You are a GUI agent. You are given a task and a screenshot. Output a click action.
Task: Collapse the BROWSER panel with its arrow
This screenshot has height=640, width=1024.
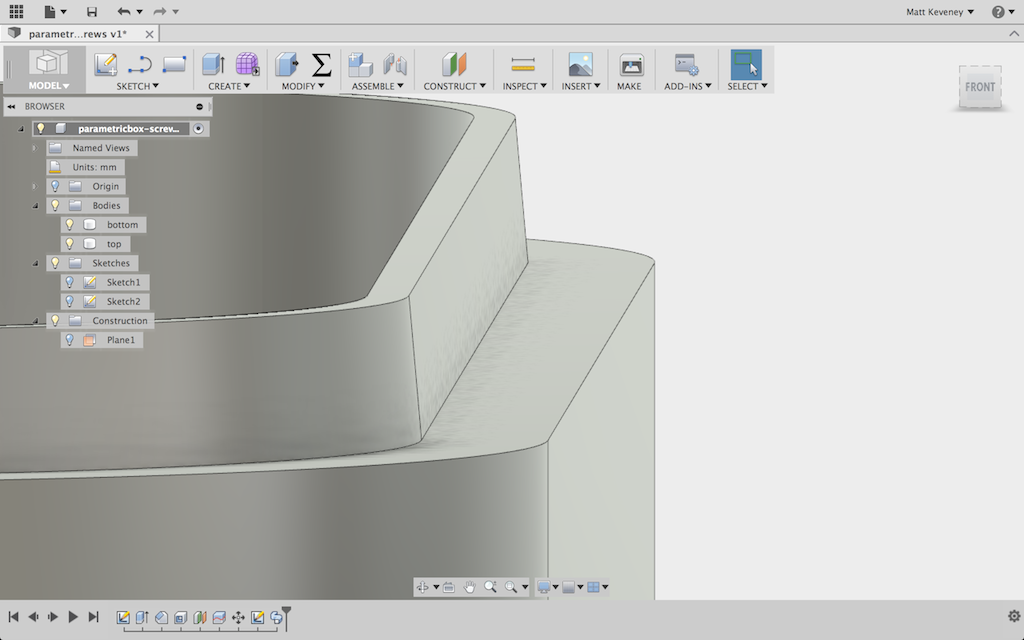11,106
